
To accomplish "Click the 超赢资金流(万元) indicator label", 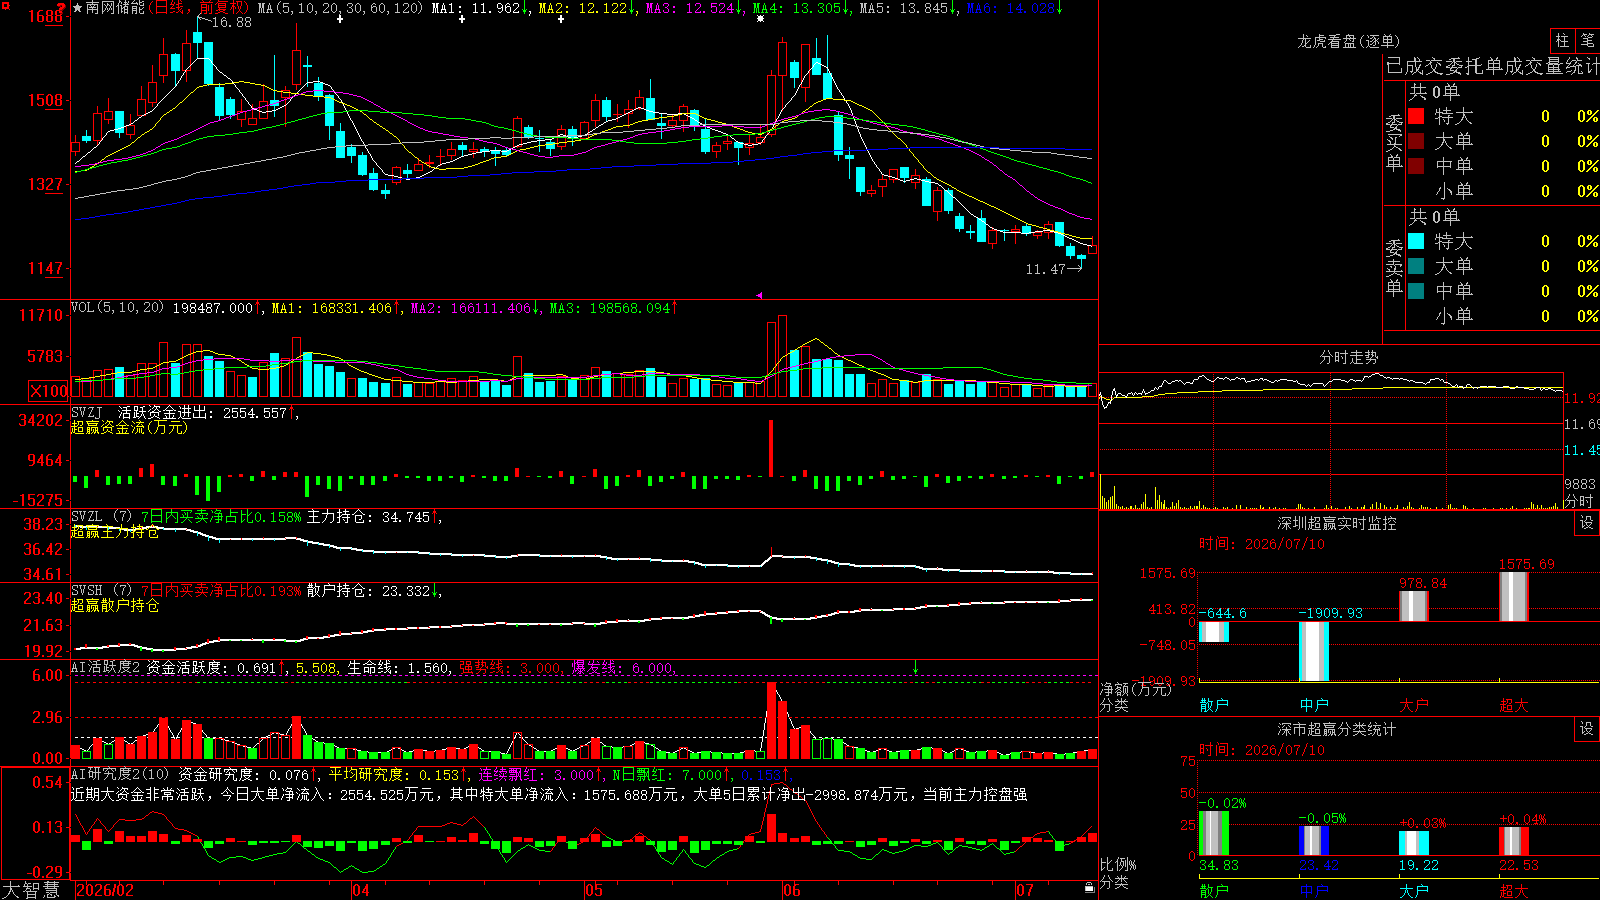I will click(x=129, y=427).
